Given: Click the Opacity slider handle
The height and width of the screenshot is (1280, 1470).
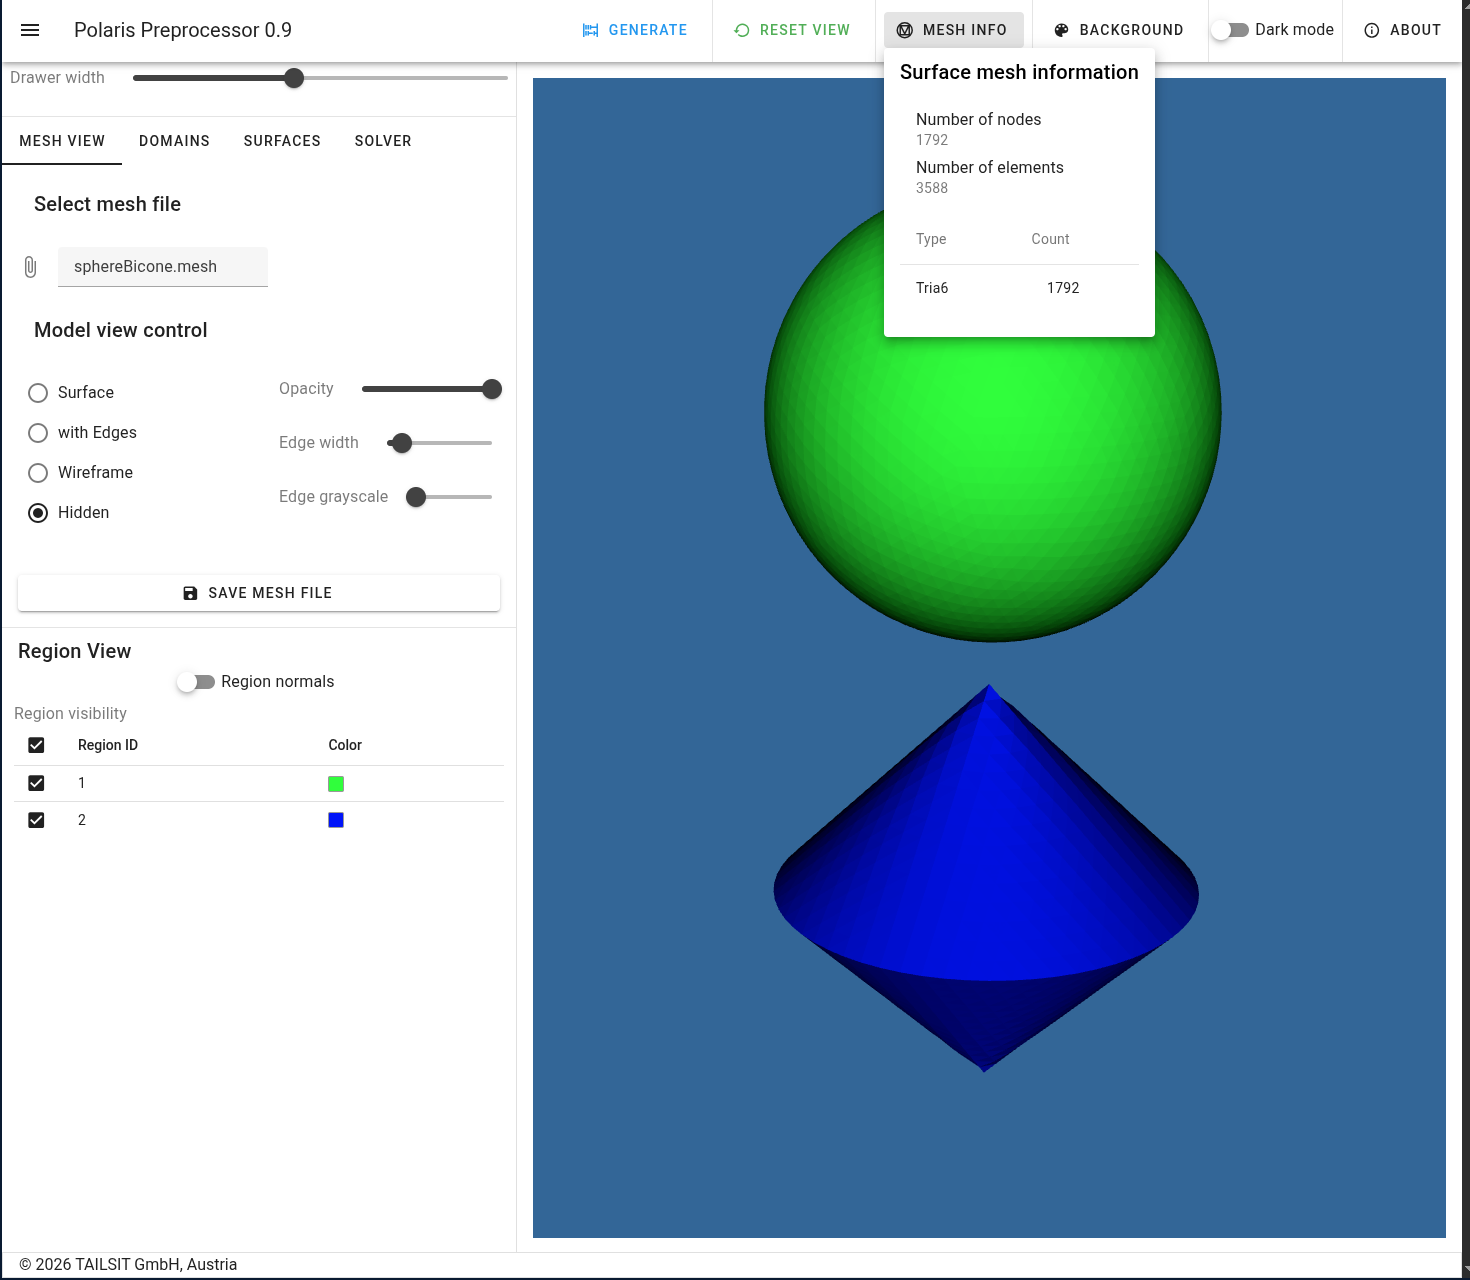Looking at the screenshot, I should (492, 389).
